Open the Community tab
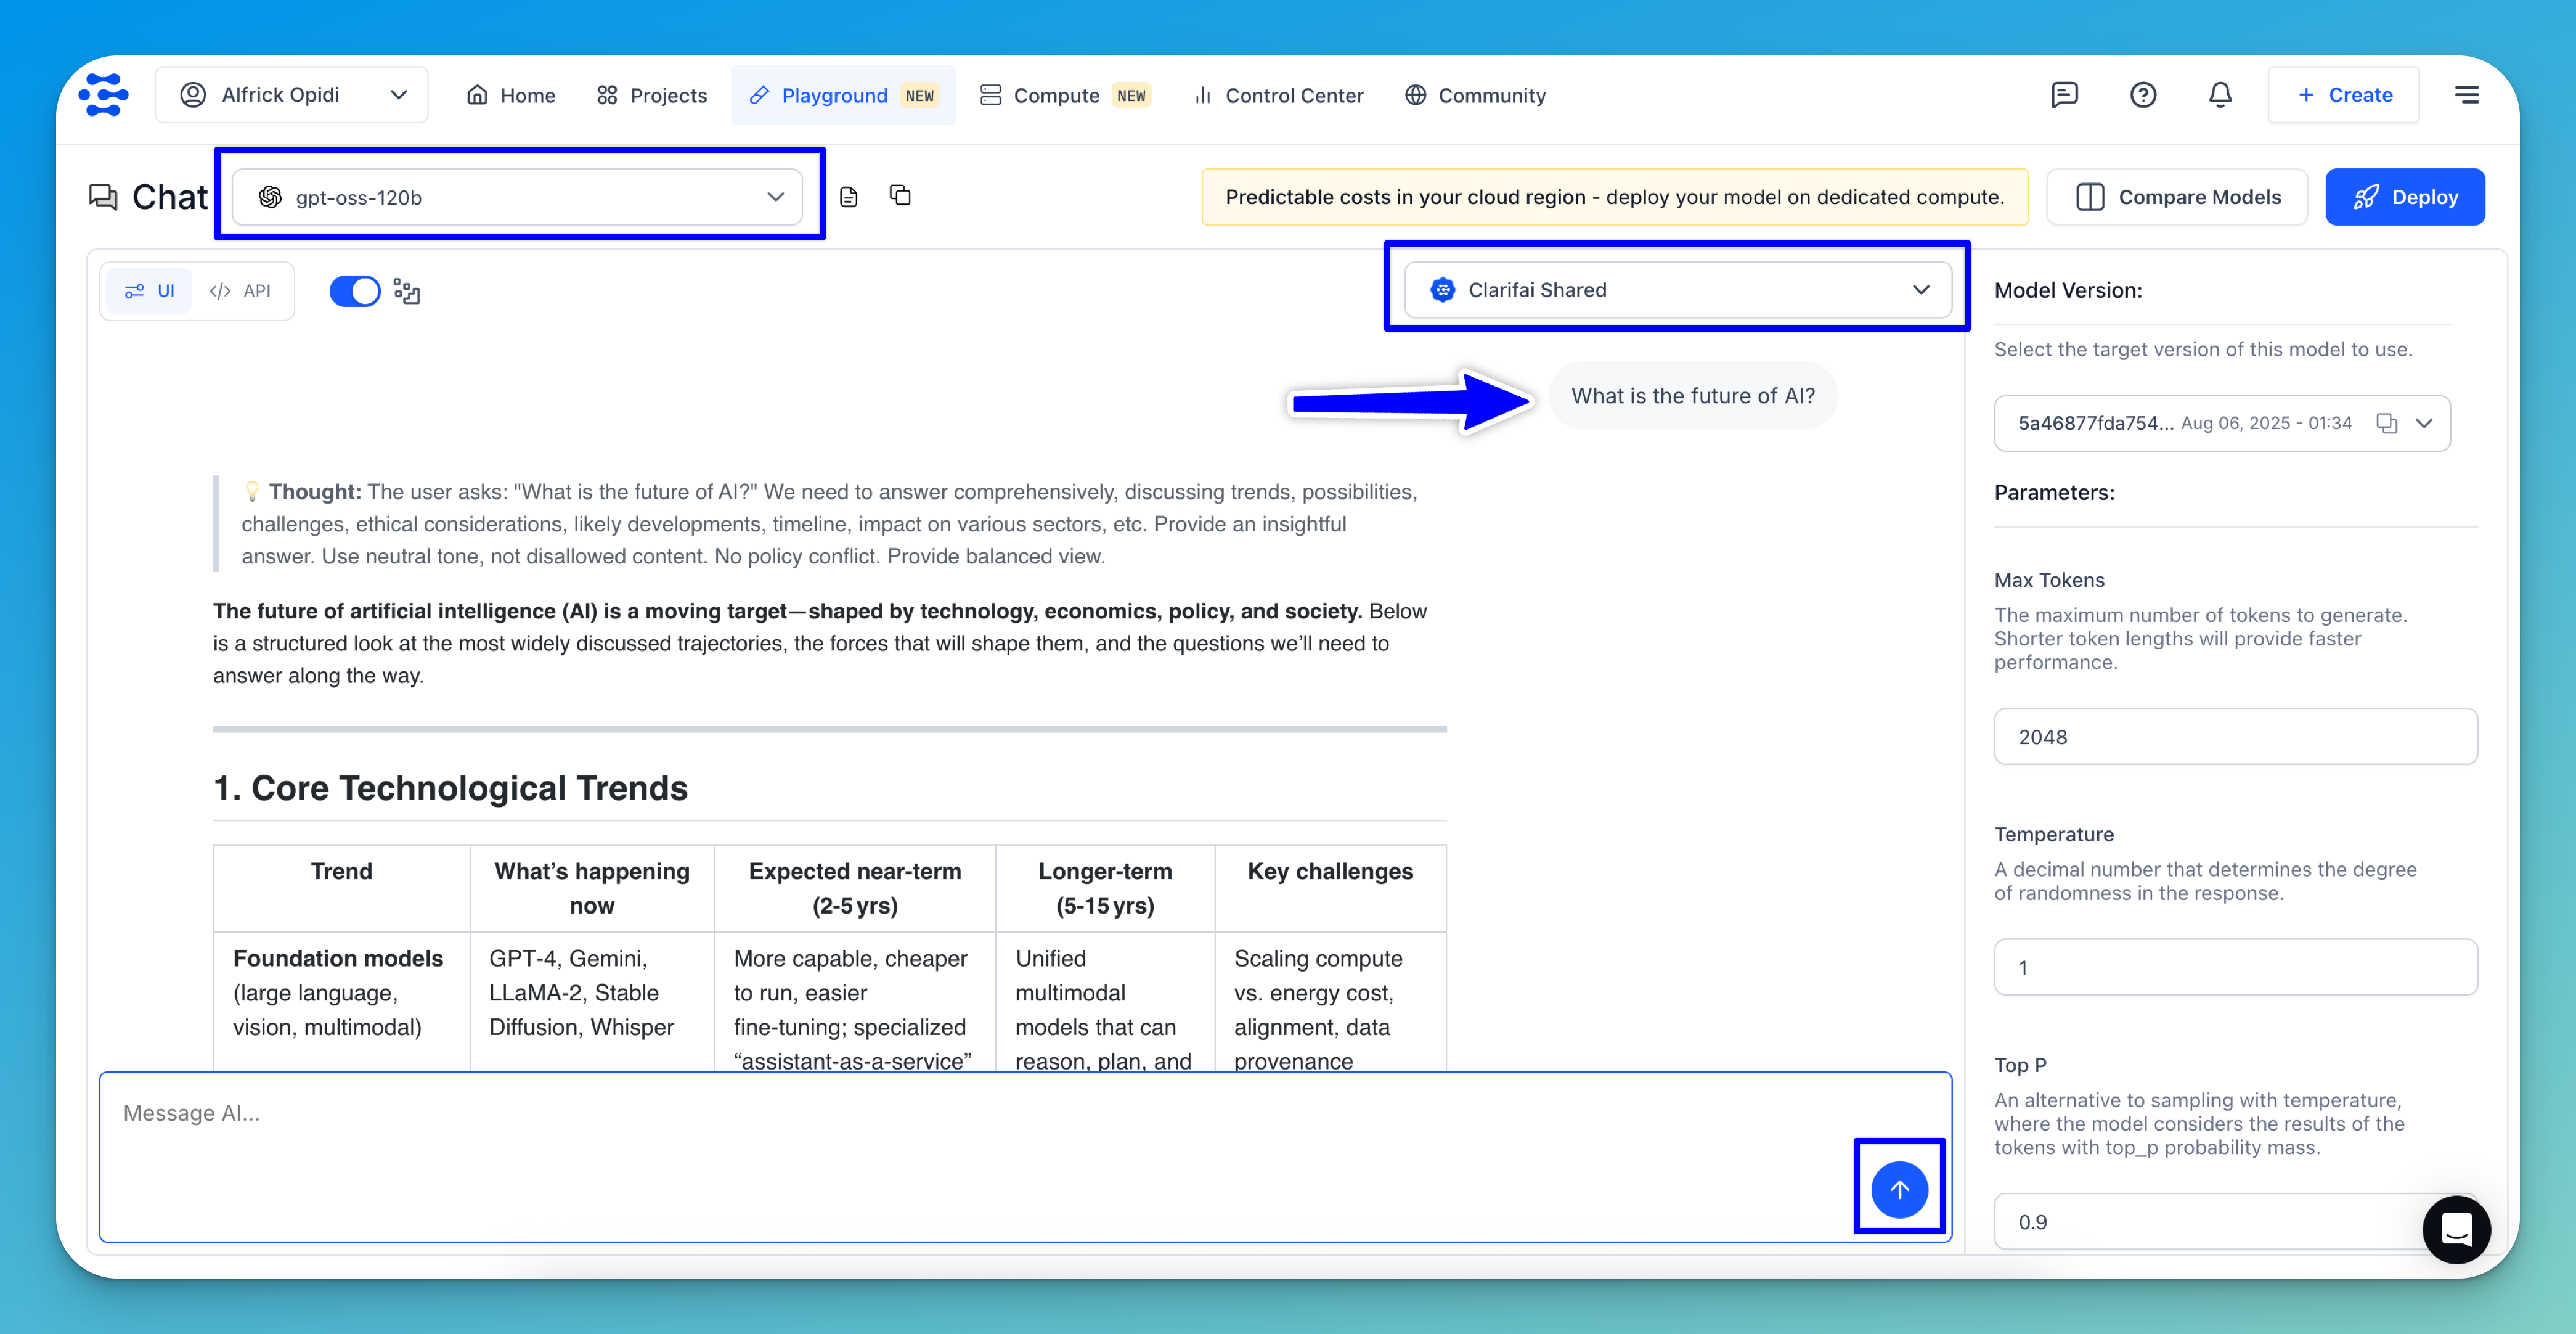Viewport: 2576px width, 1334px height. 1475,95
